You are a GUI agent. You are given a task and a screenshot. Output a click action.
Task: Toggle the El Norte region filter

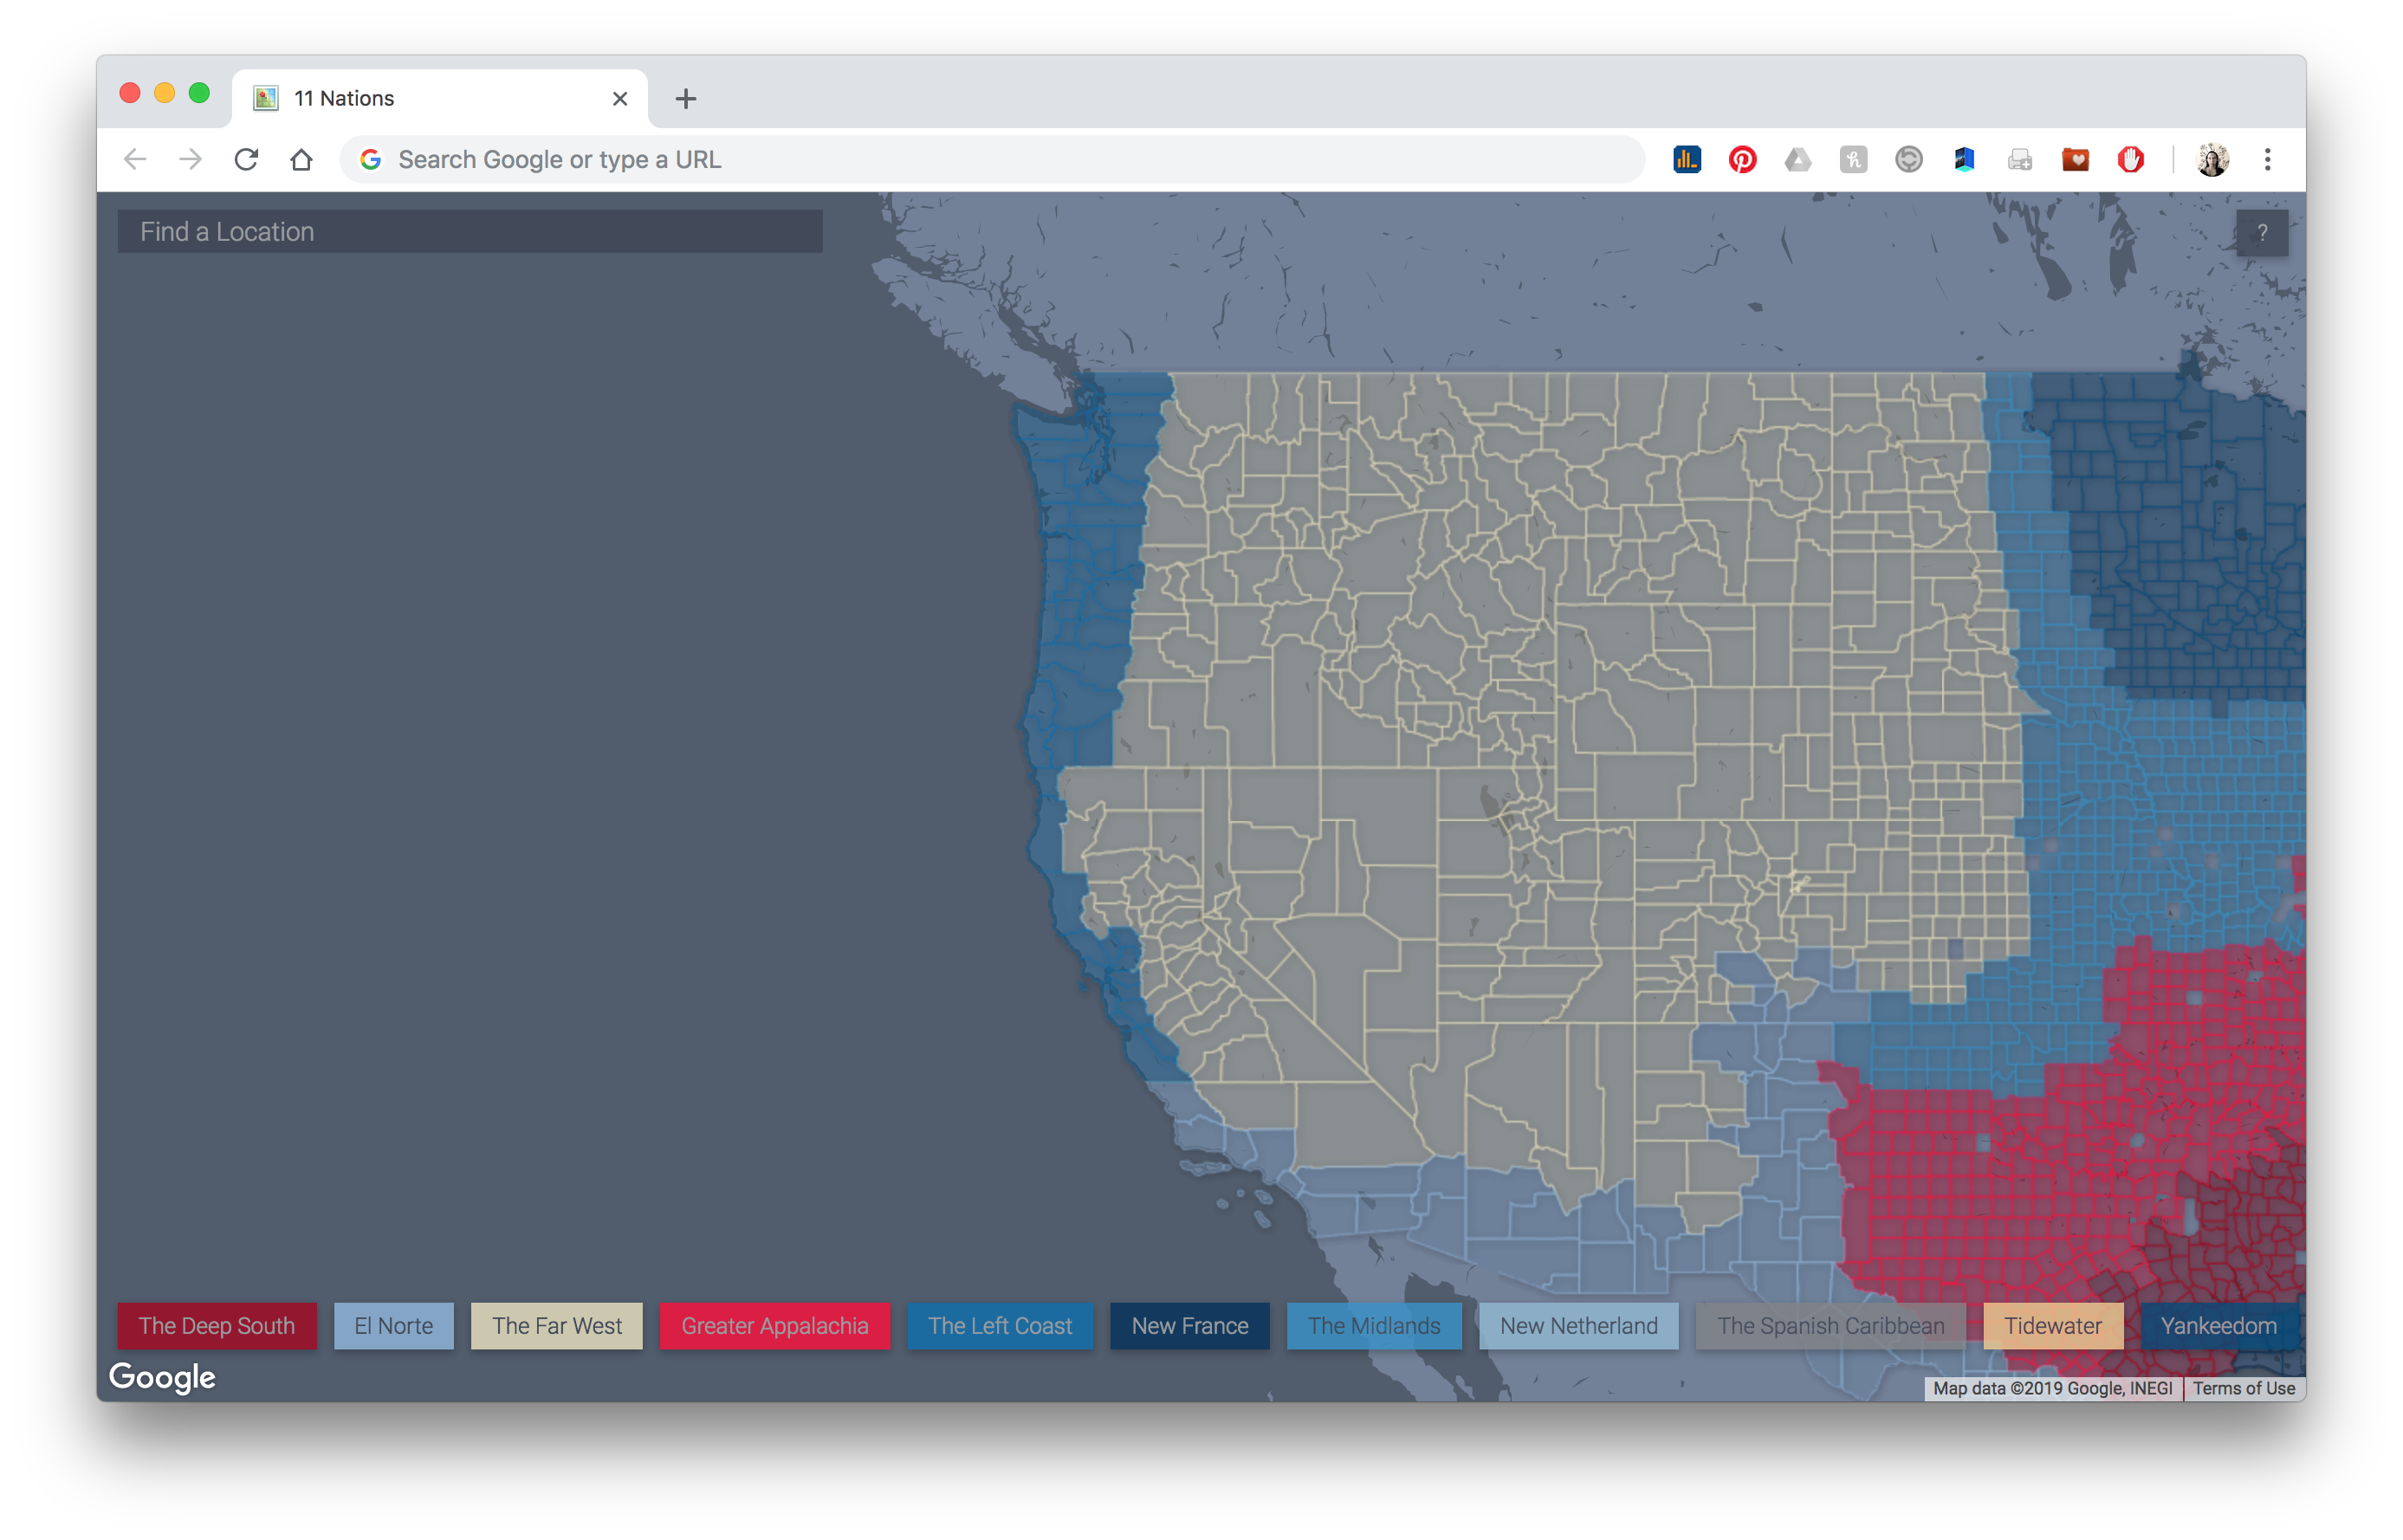point(393,1326)
